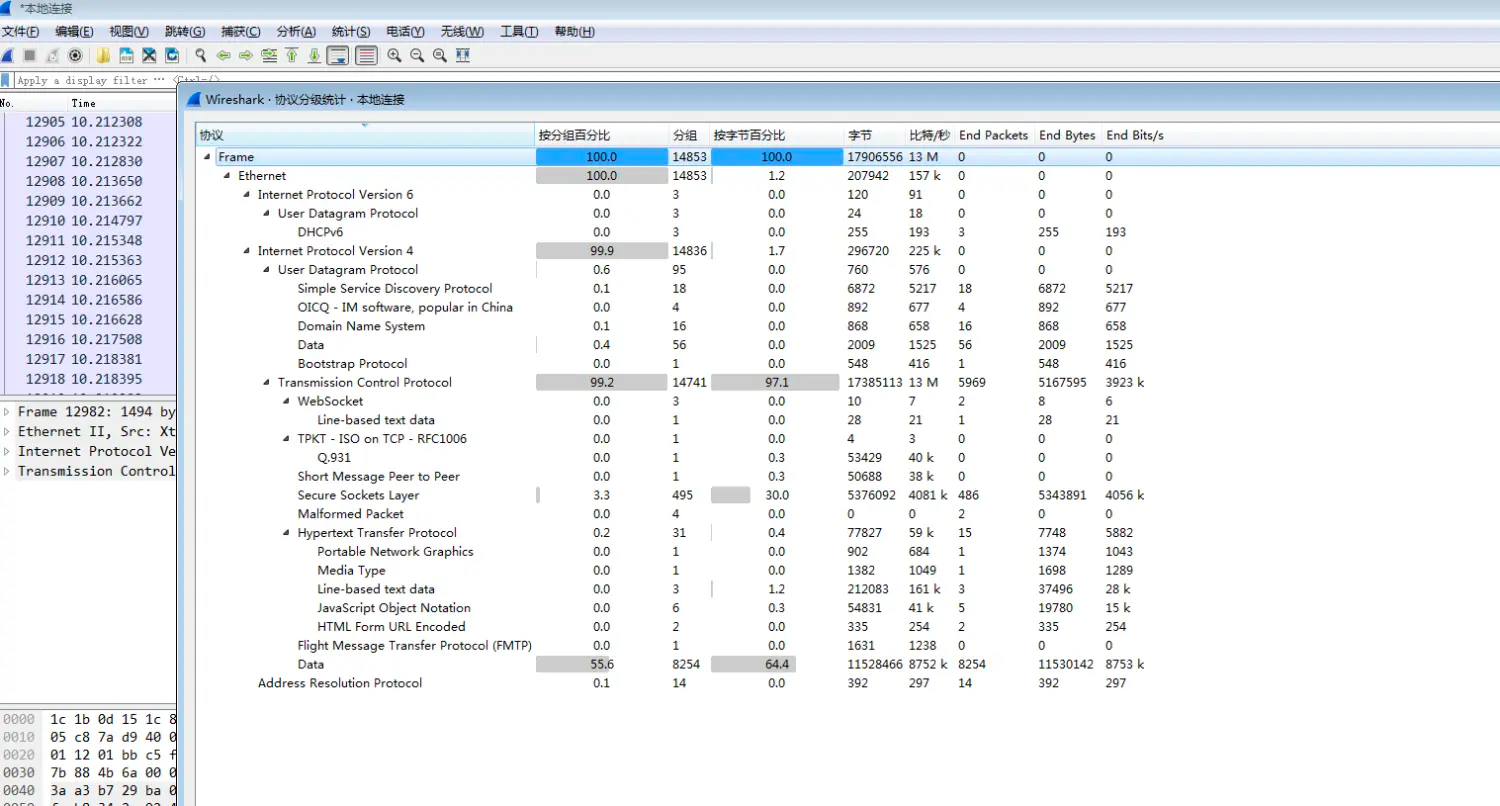Select the Secure Sockets Layer protocol row

(x=360, y=495)
